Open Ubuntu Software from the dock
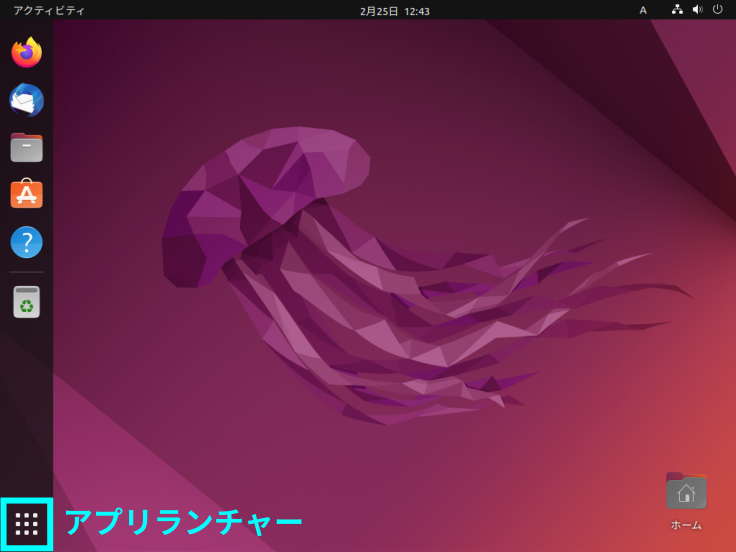 click(27, 193)
